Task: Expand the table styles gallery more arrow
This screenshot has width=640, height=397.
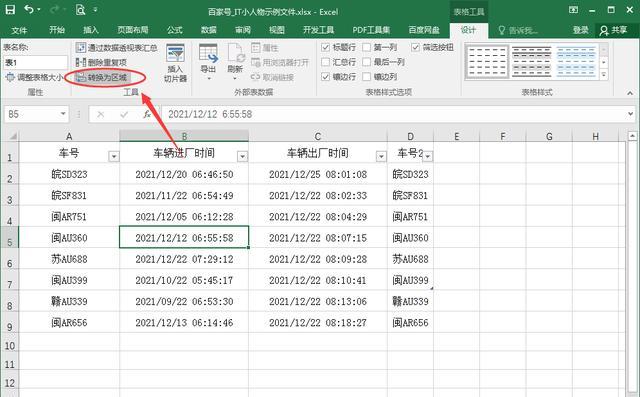Action: pyautogui.click(x=604, y=75)
